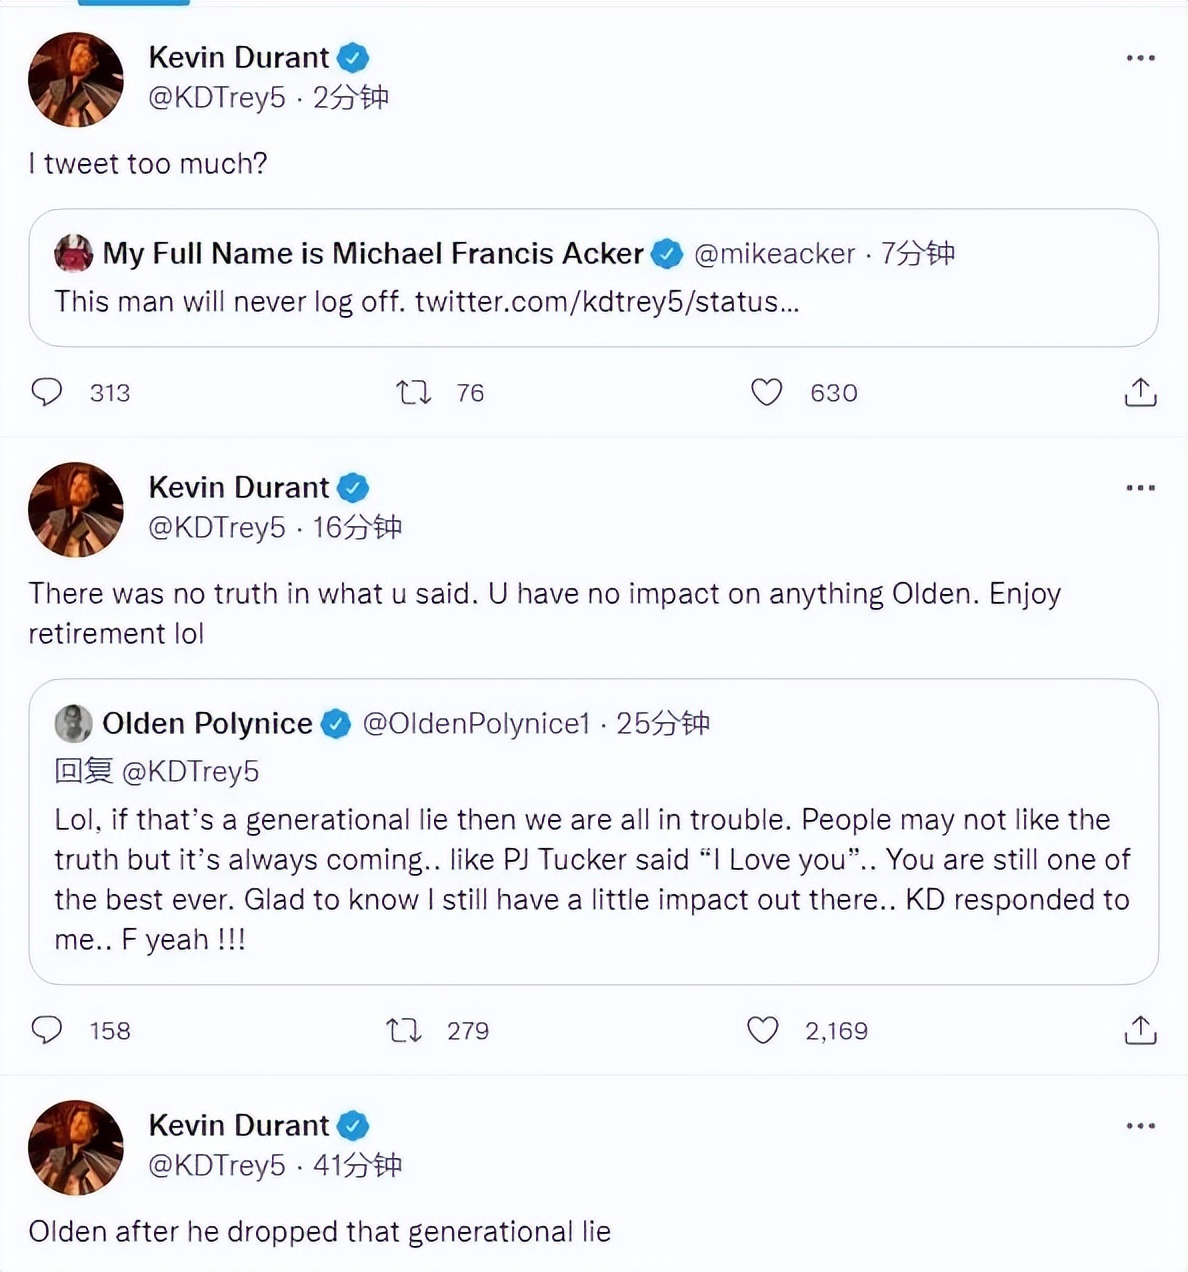Viewport: 1188px width, 1272px height.
Task: Open more options on the 16-minute-old tweet
Action: pyautogui.click(x=1140, y=488)
